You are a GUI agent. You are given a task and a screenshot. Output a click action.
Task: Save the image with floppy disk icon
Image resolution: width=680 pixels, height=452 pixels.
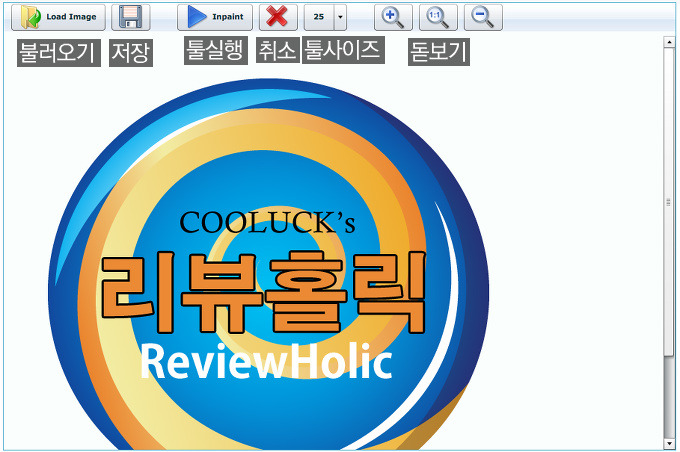(x=131, y=17)
